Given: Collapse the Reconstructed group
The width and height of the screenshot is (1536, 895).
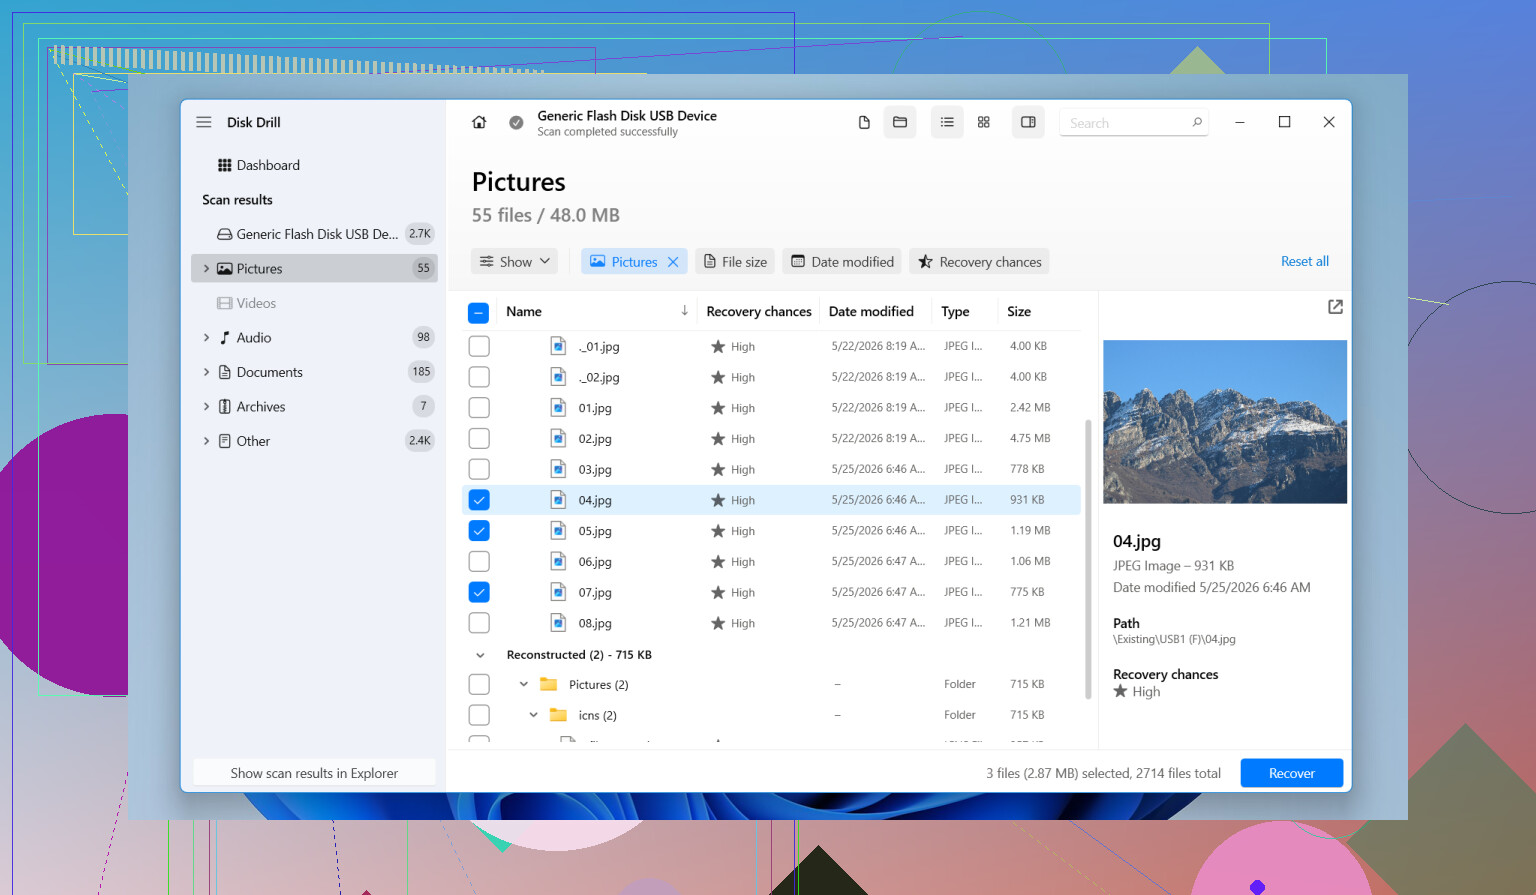Looking at the screenshot, I should 480,655.
